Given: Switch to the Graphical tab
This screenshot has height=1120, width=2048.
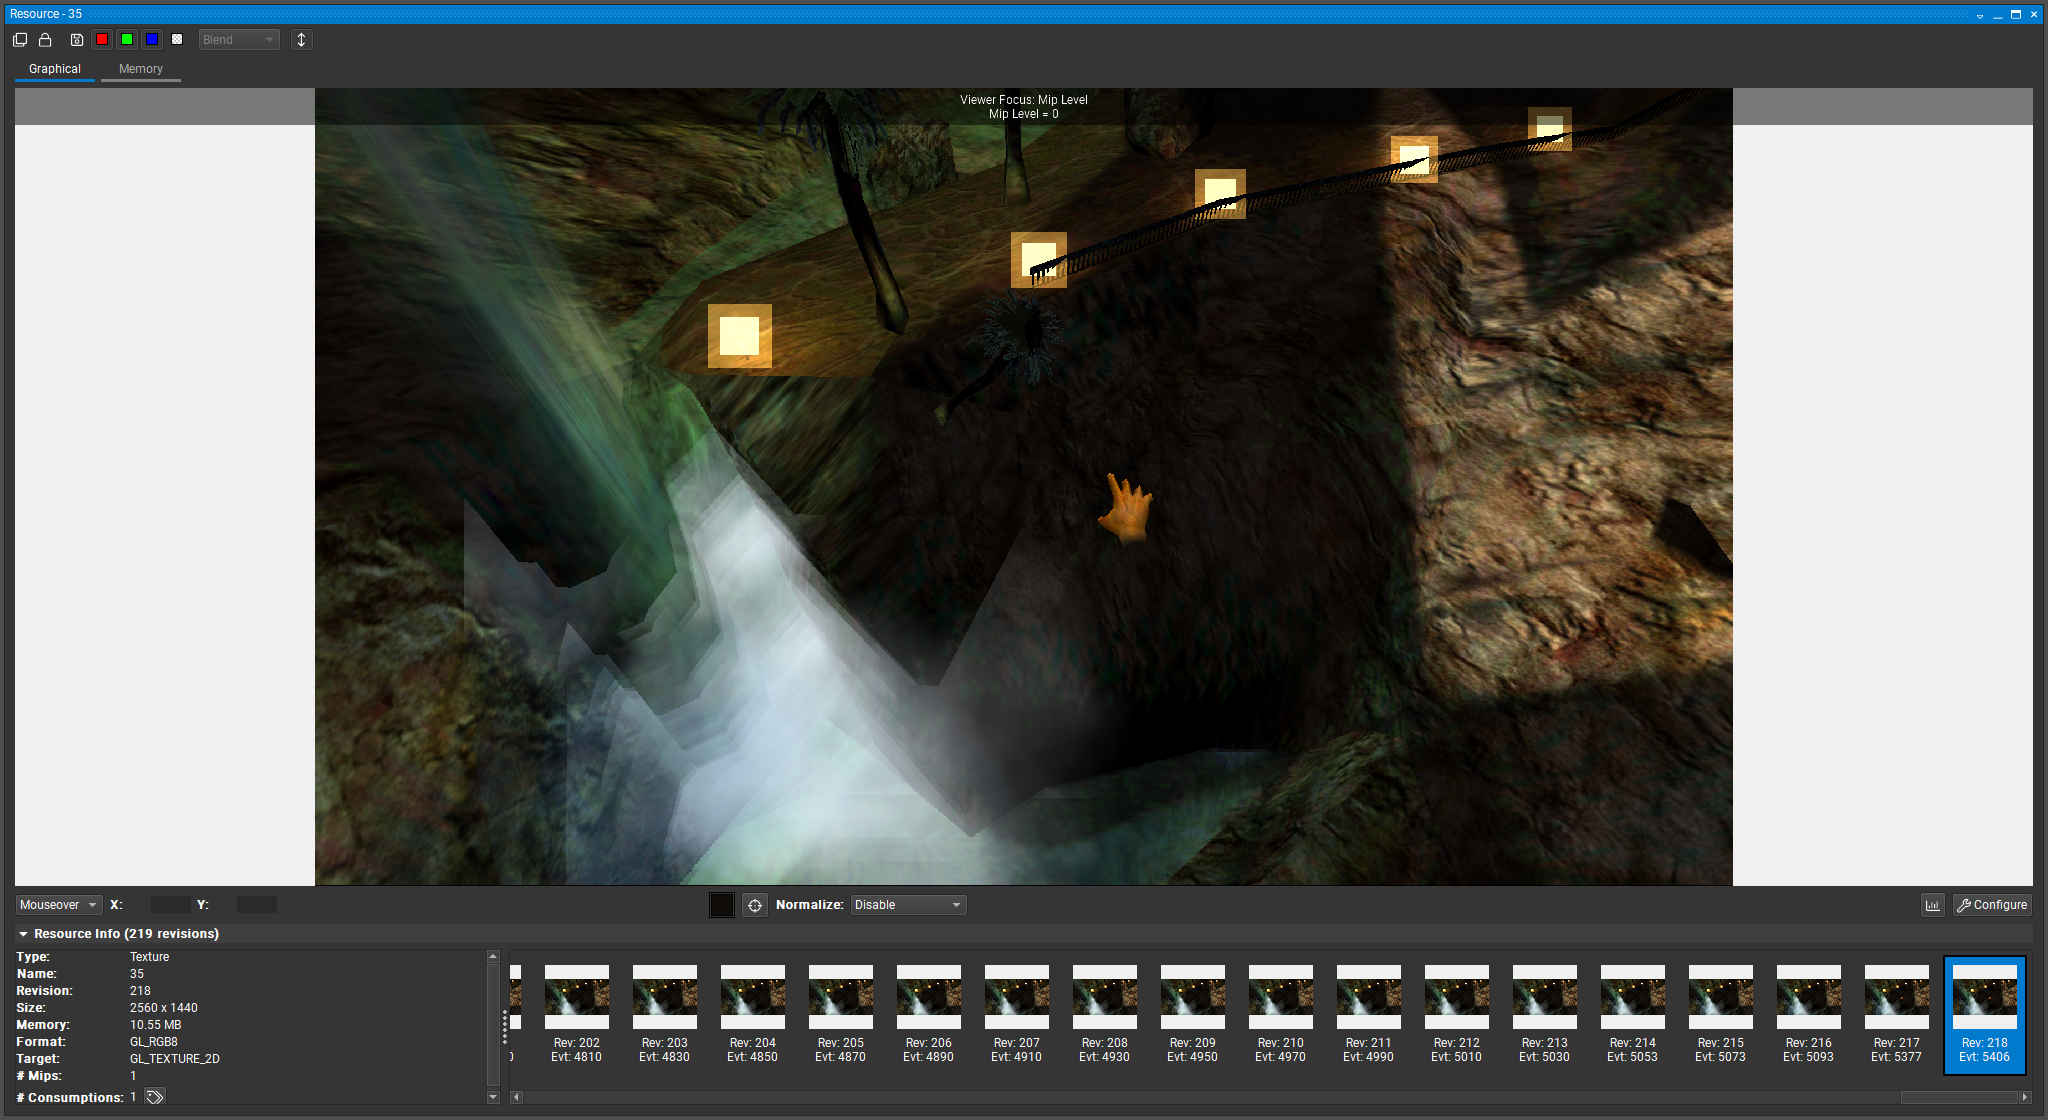Looking at the screenshot, I should tap(55, 69).
